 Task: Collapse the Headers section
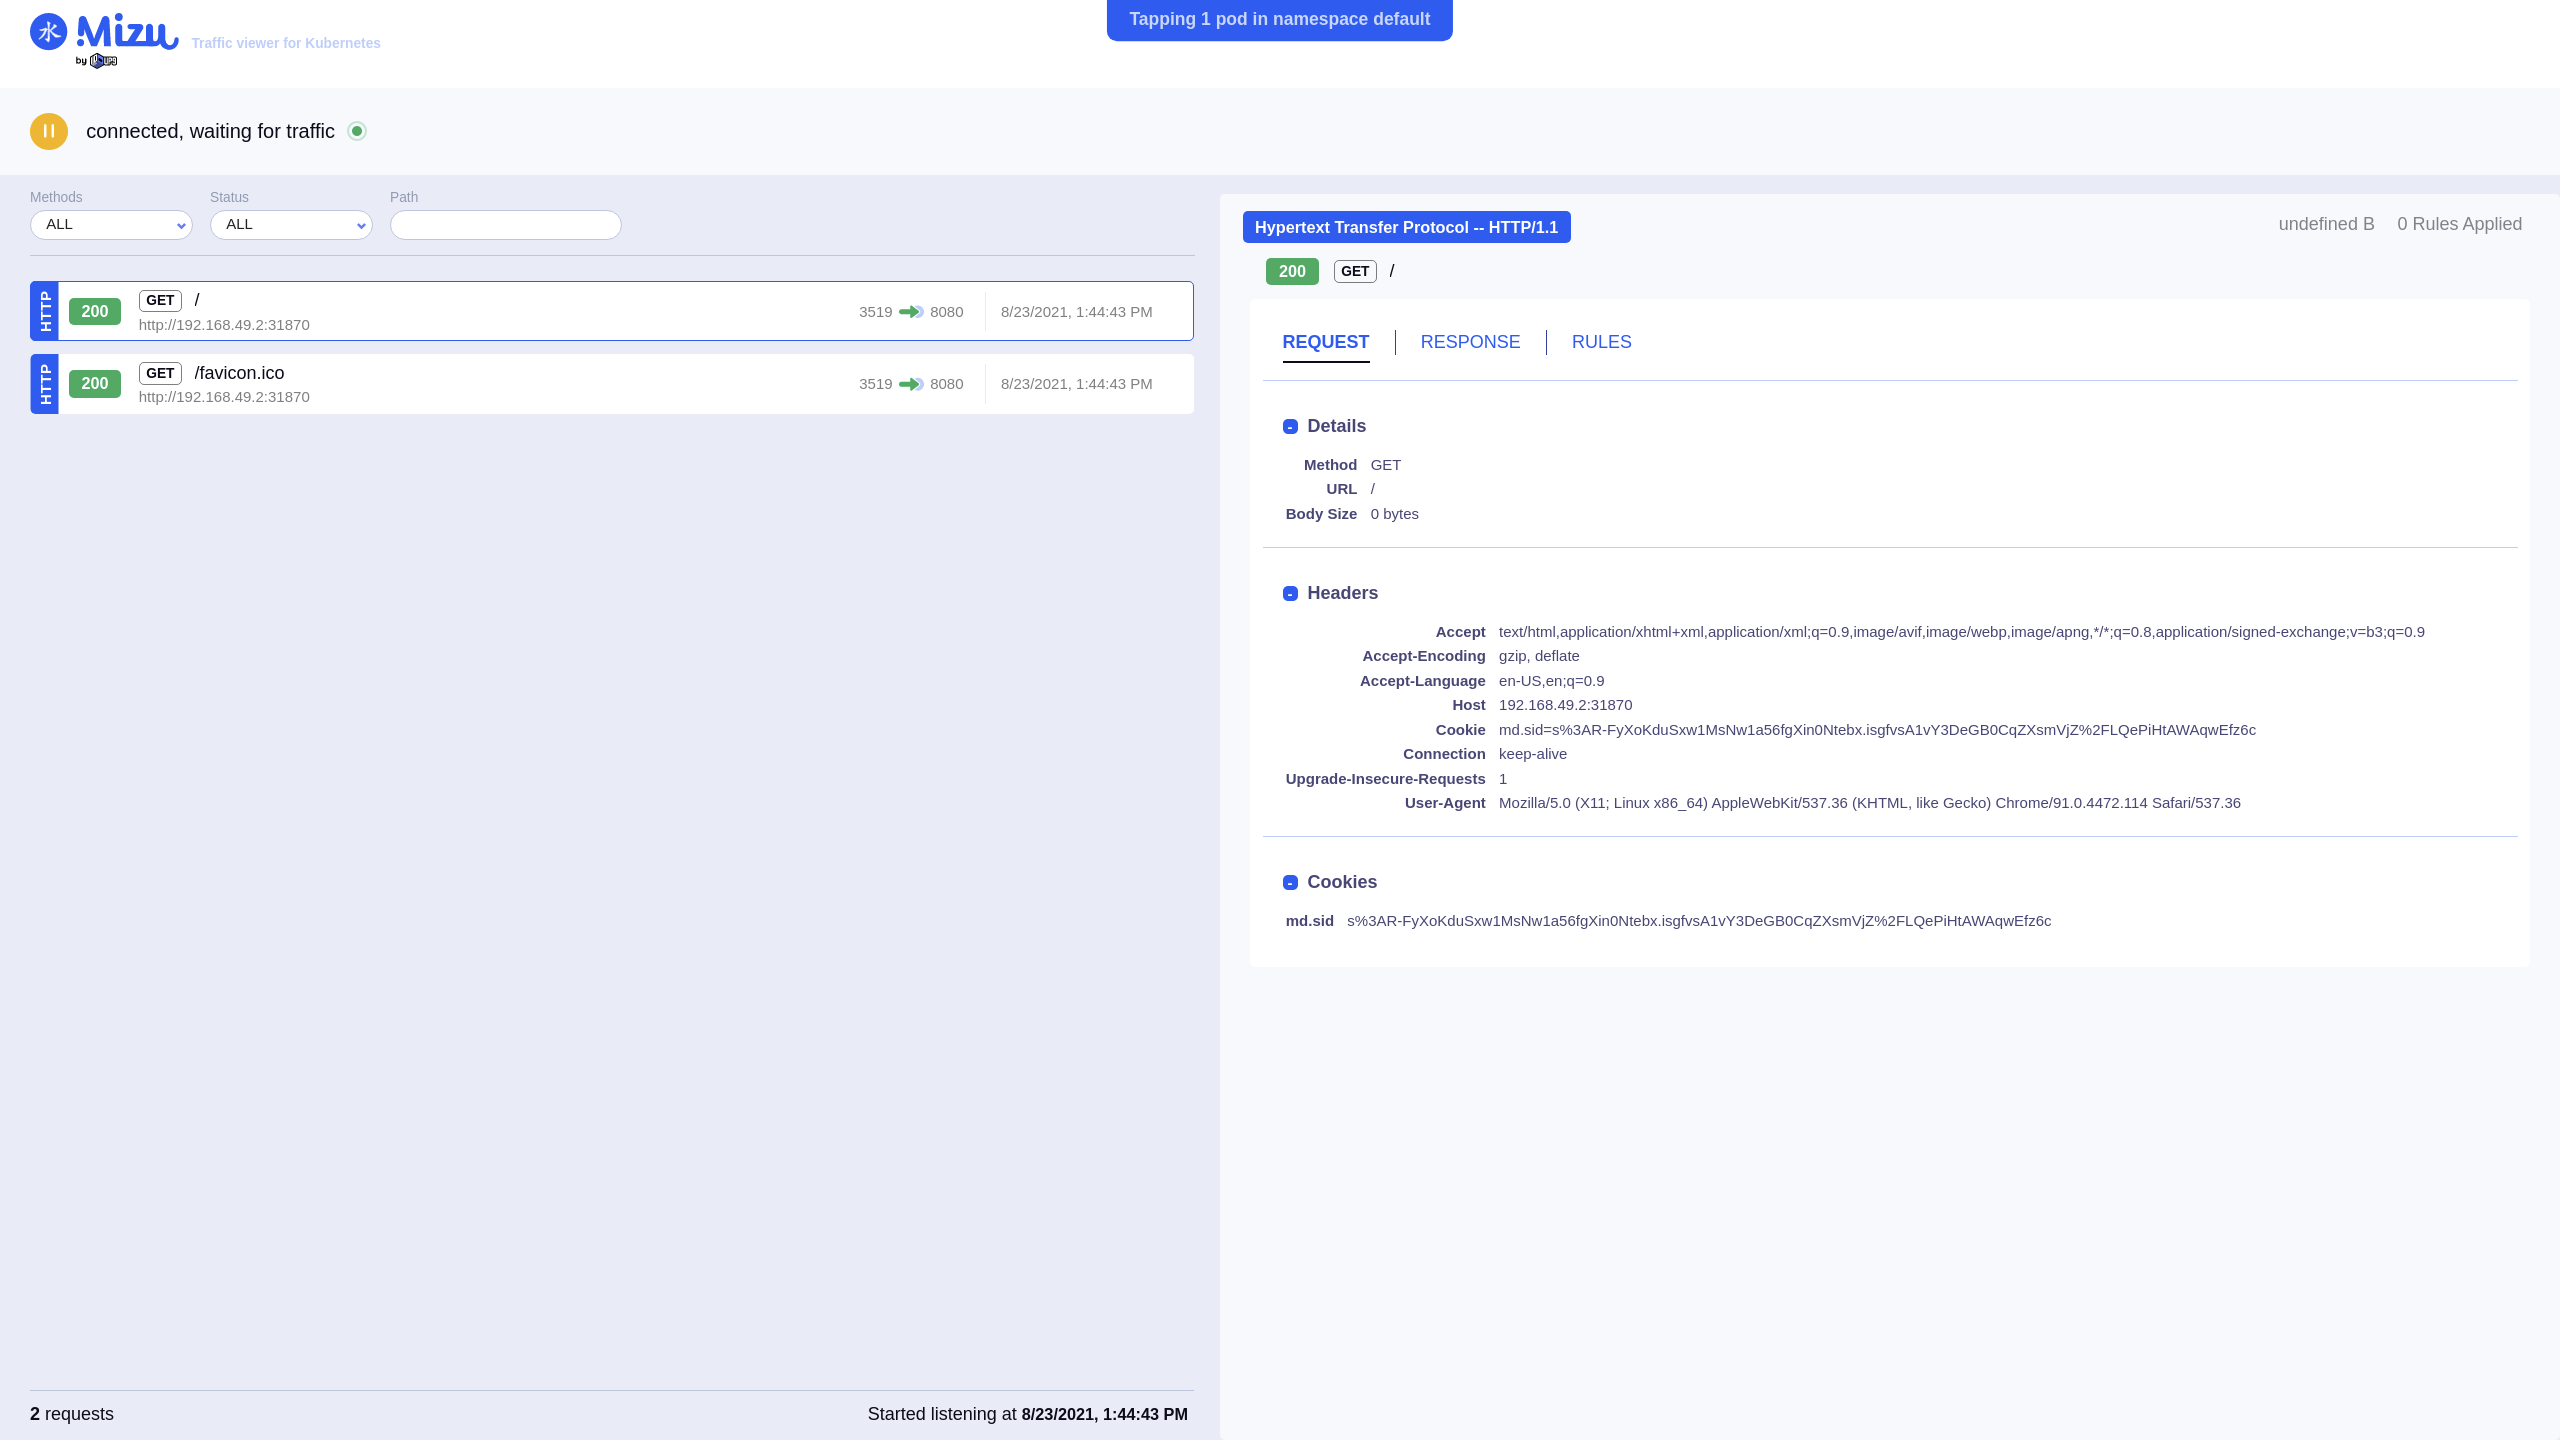tap(1290, 594)
